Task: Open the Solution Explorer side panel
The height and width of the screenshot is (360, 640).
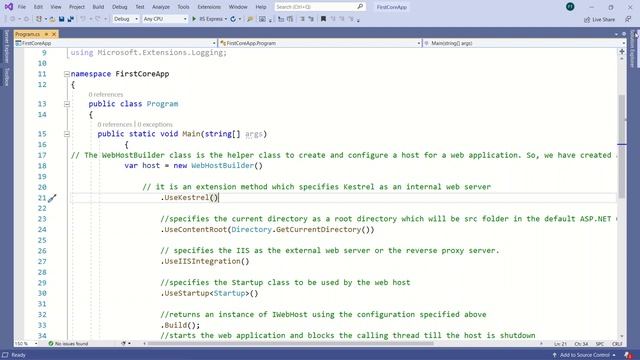Action: [633, 48]
